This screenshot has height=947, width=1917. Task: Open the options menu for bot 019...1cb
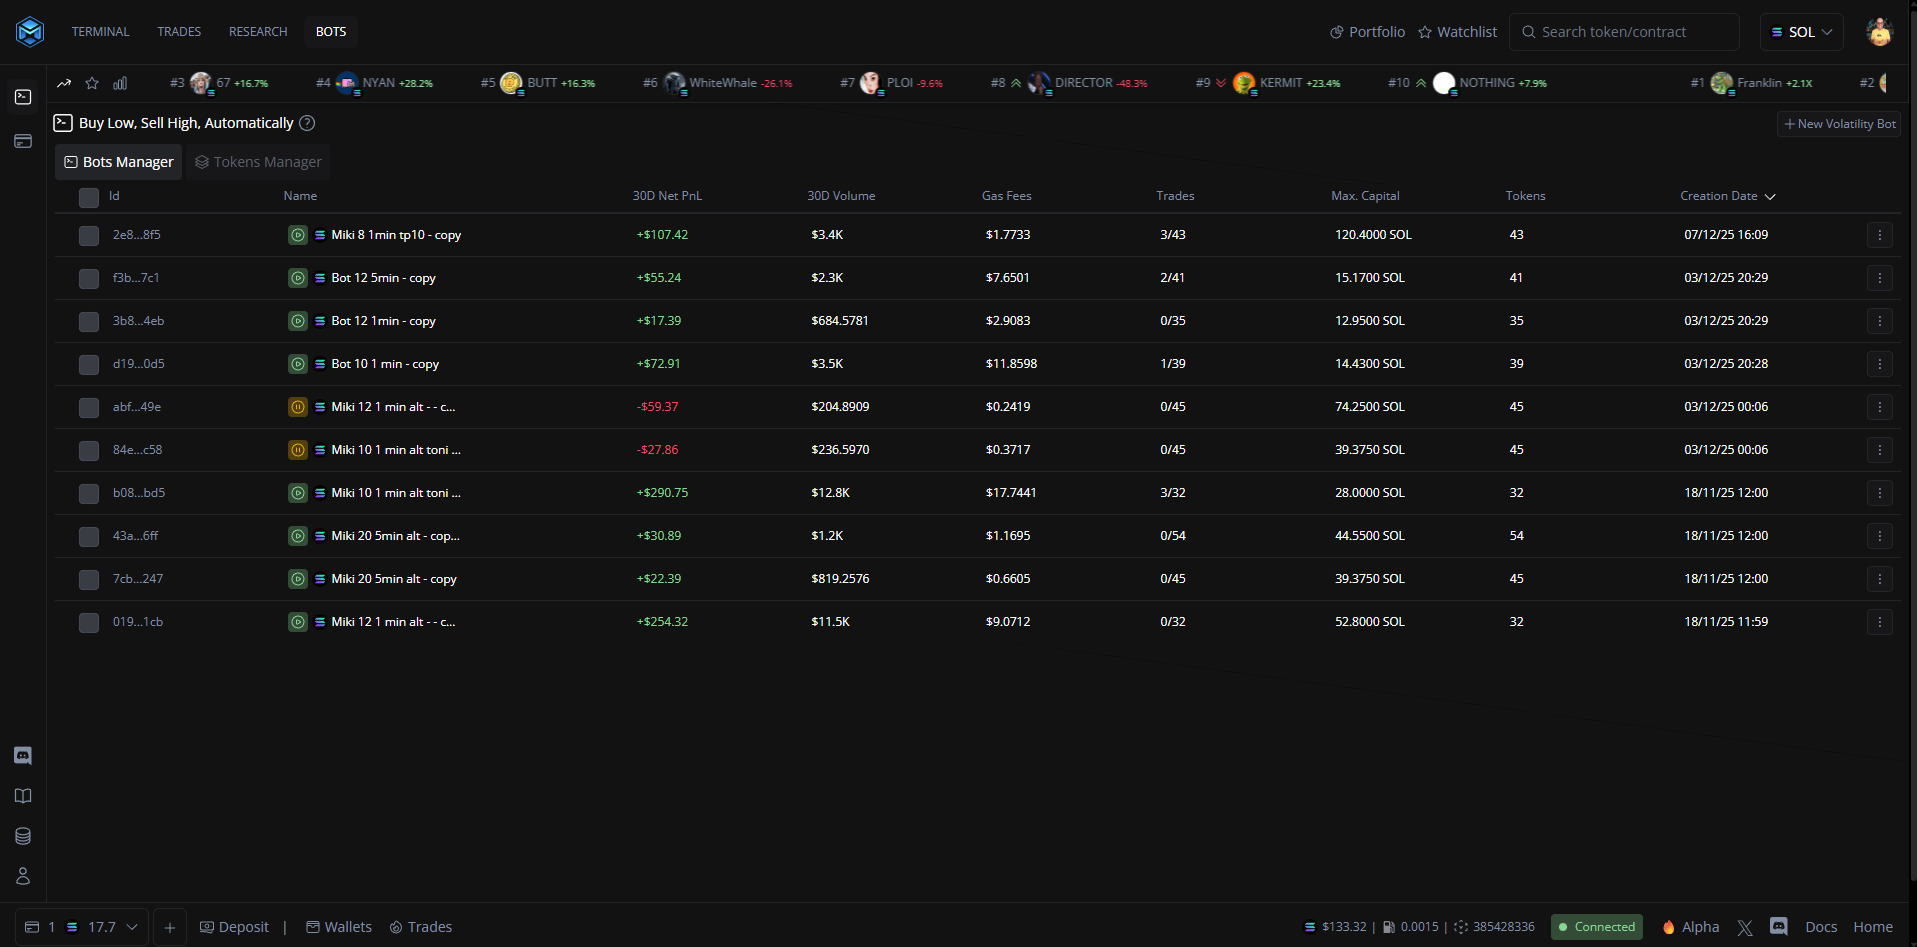click(1879, 622)
